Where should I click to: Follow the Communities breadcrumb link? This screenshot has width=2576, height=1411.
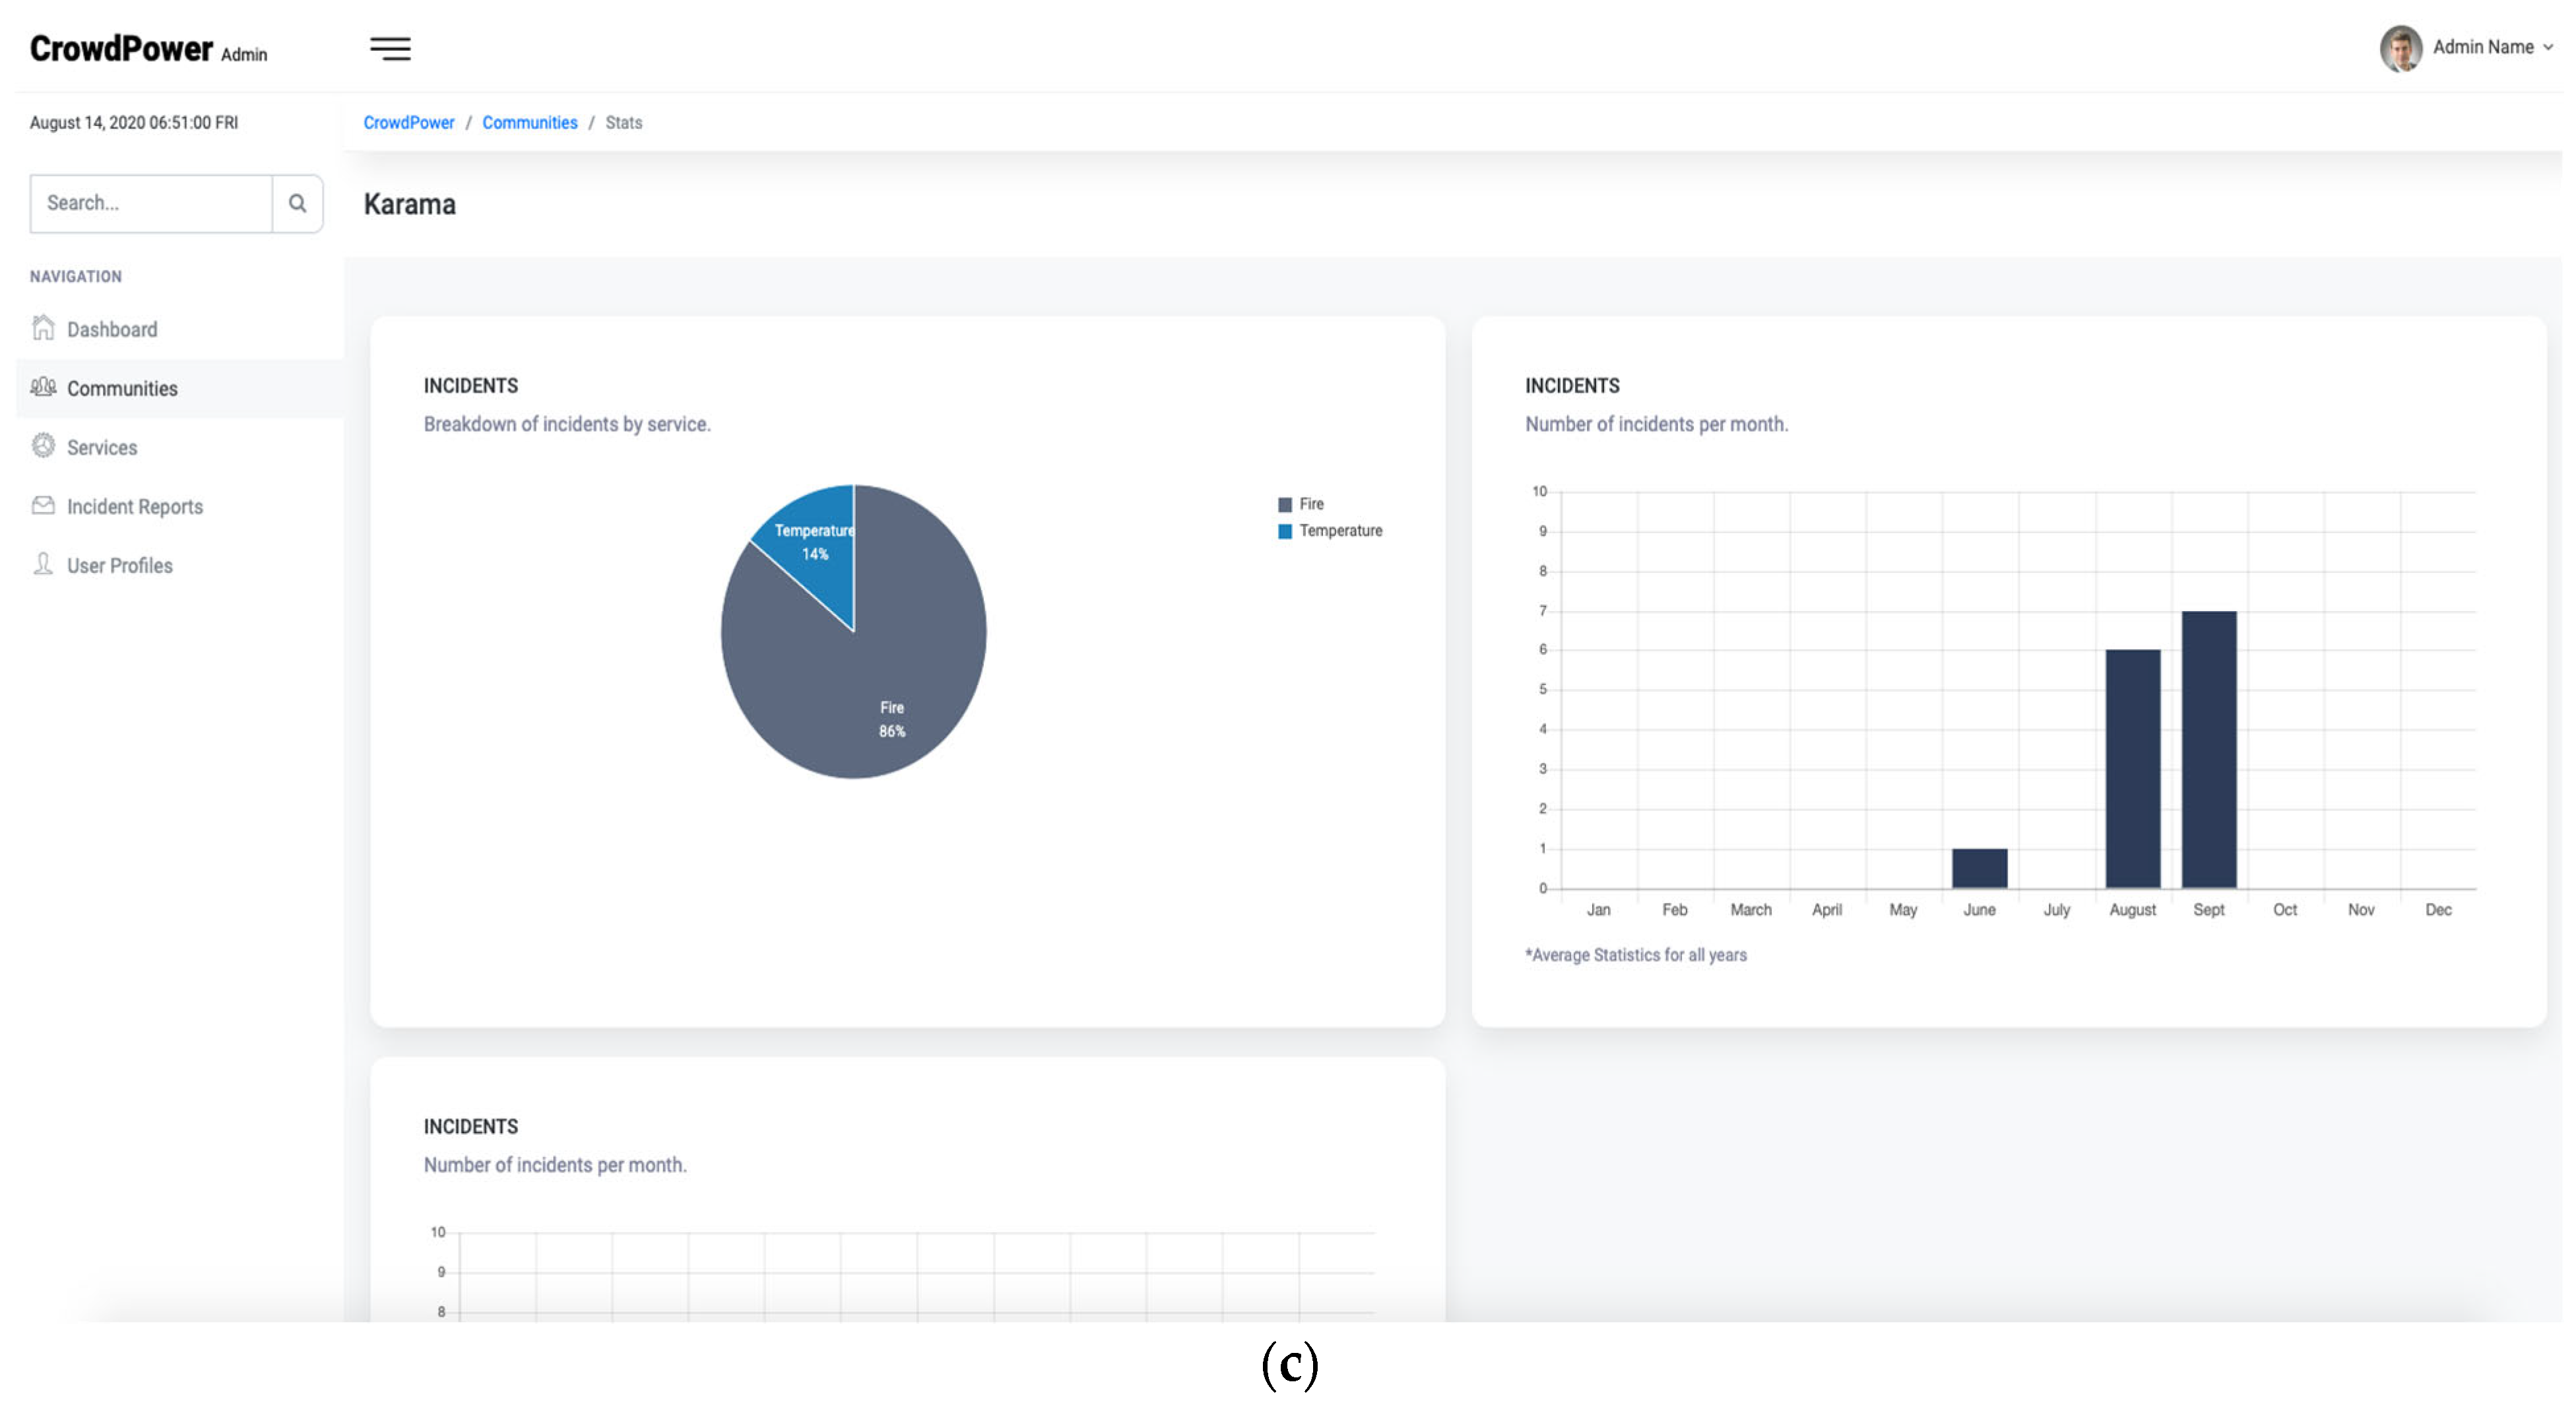529,122
